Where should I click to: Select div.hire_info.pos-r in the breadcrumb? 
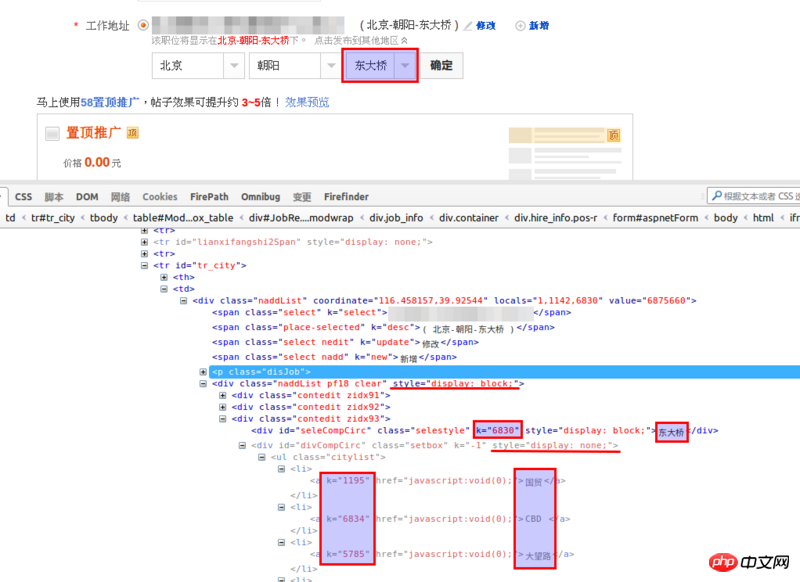point(556,218)
